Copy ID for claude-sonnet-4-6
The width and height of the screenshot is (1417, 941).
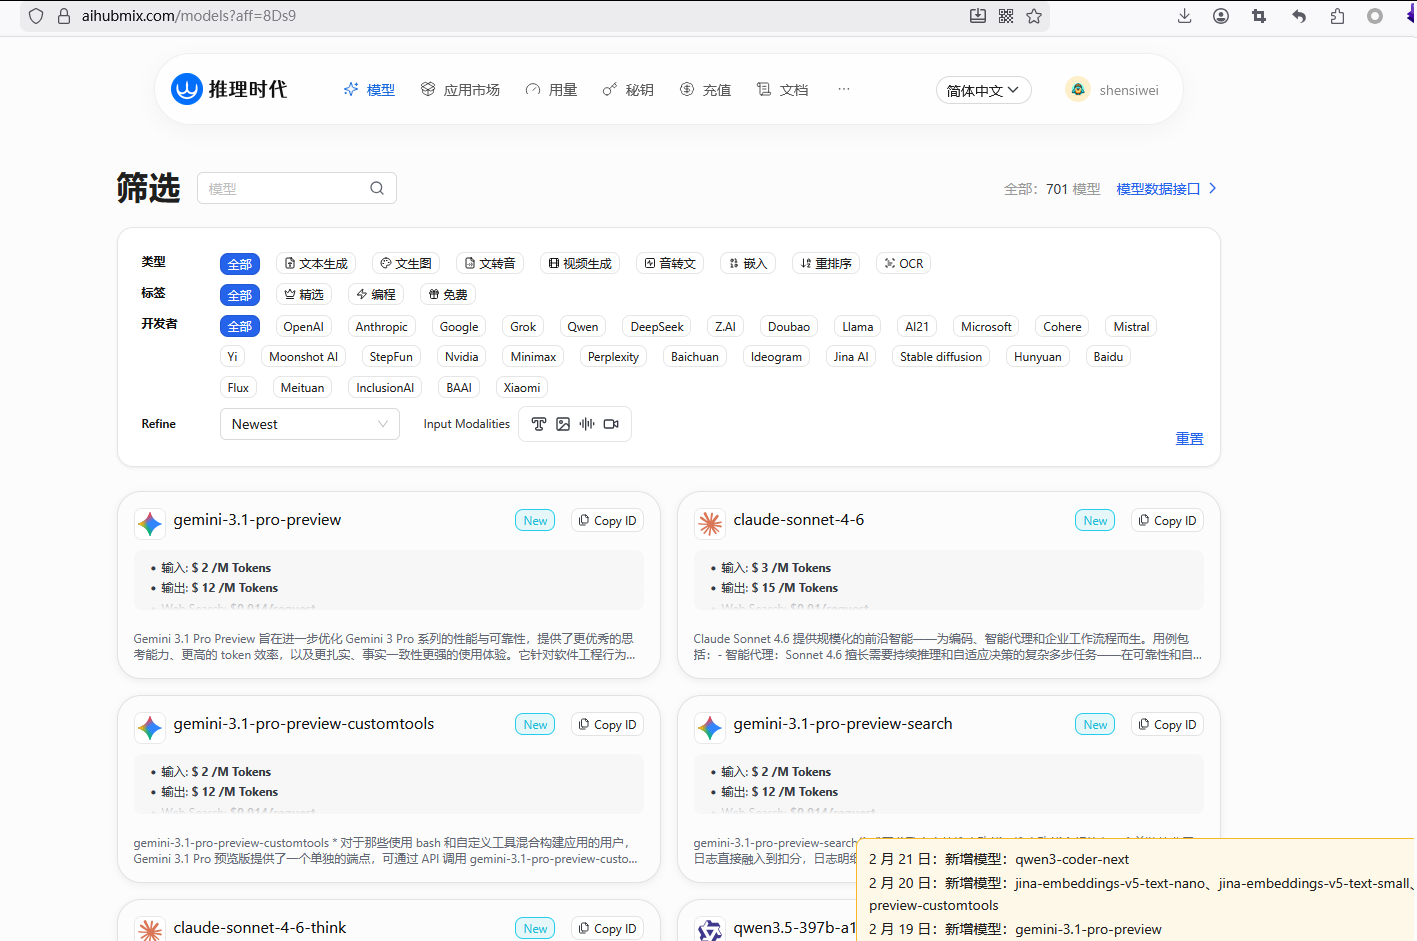click(1167, 521)
